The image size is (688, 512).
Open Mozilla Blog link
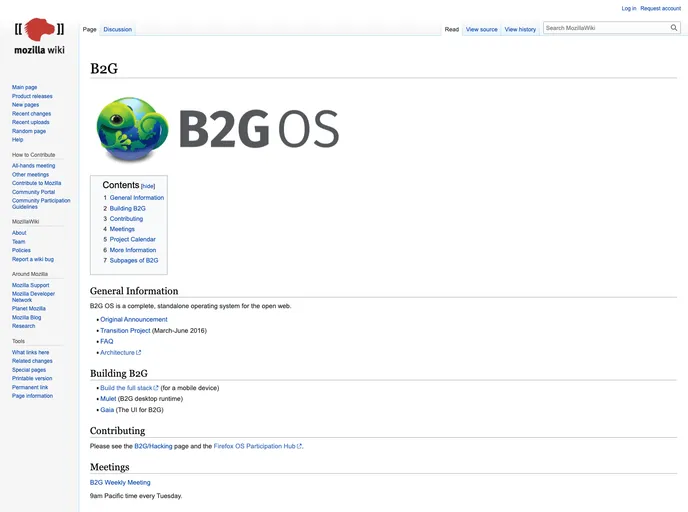[26, 317]
